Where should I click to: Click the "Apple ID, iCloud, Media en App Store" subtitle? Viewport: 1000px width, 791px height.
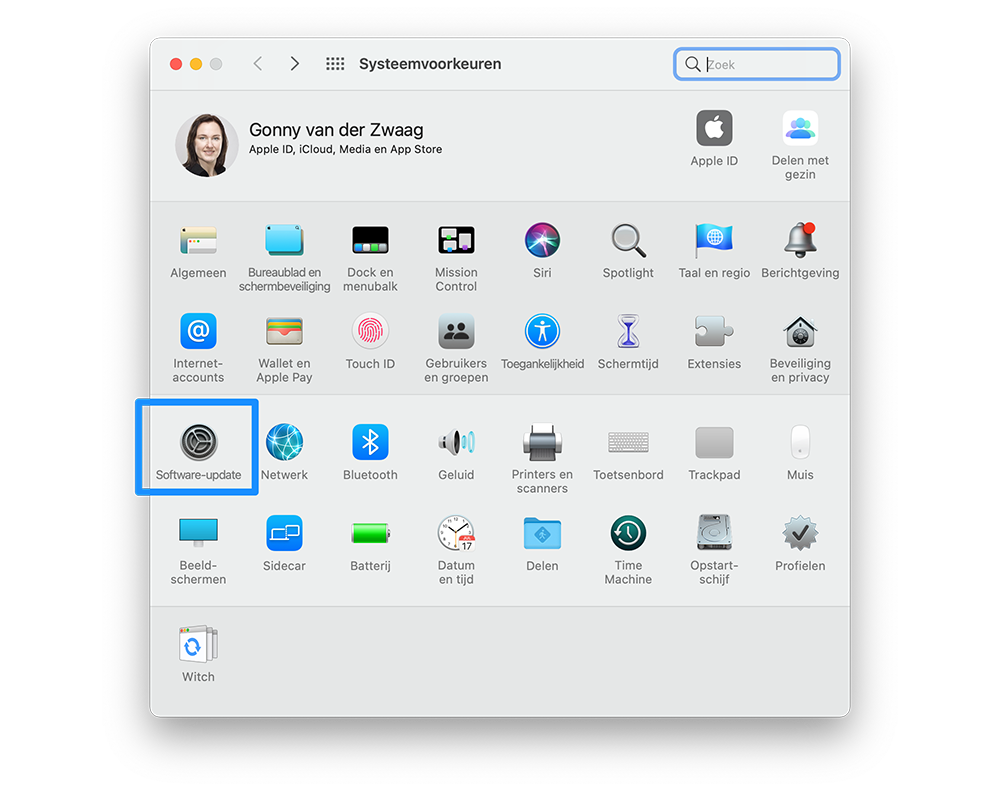[345, 149]
